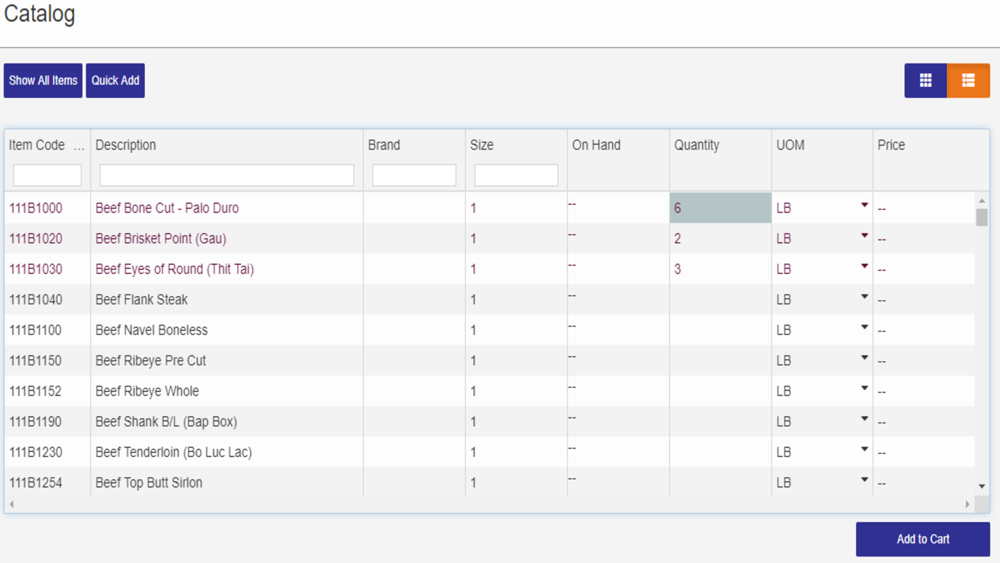Focus the Item Code filter field
The height and width of the screenshot is (563, 1000).
[x=47, y=175]
